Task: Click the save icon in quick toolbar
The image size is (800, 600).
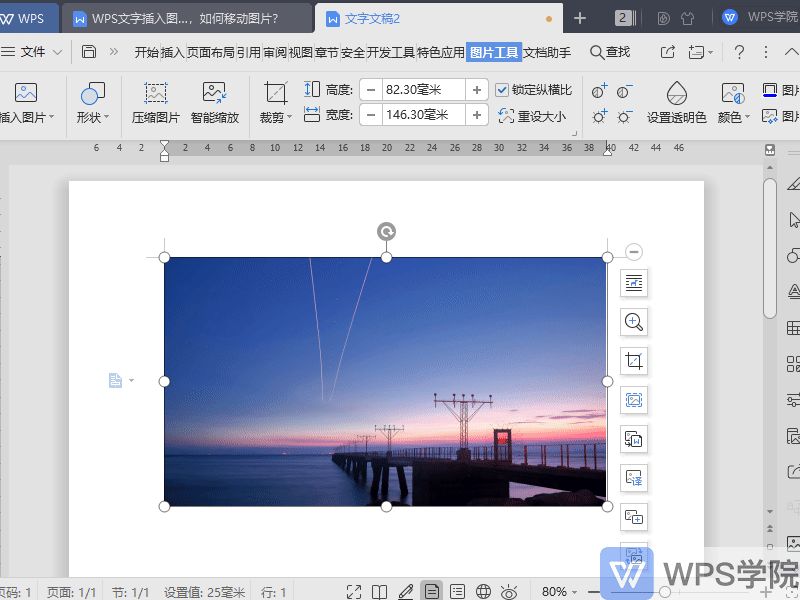Action: click(89, 52)
